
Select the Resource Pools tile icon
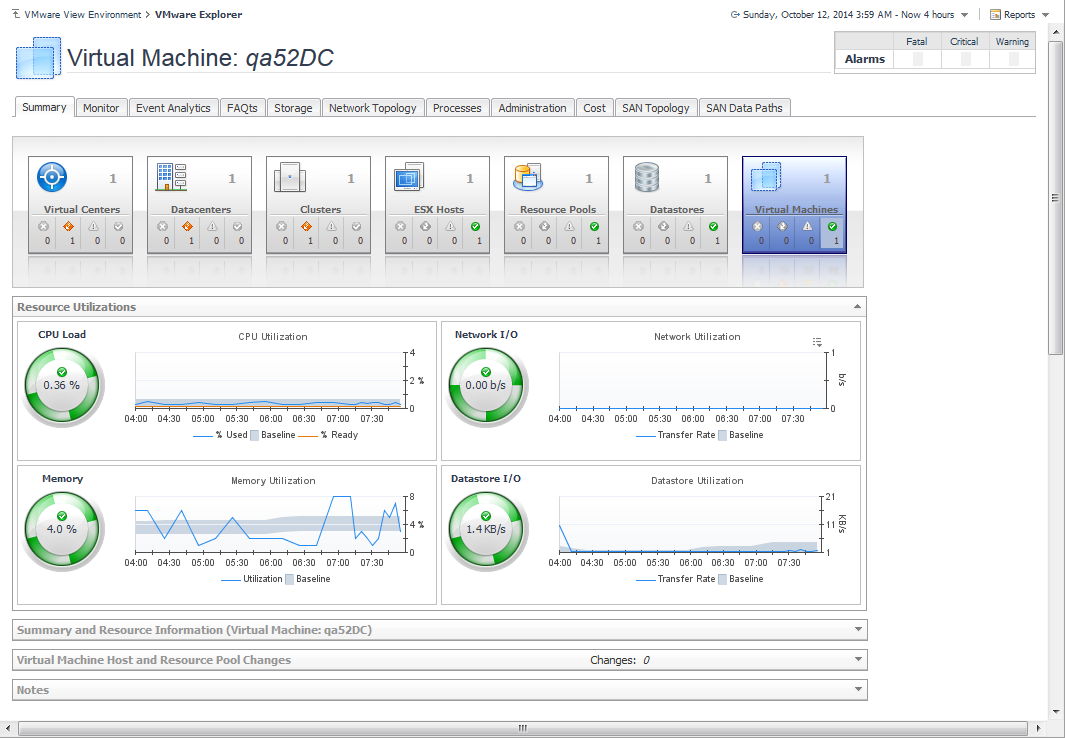527,178
